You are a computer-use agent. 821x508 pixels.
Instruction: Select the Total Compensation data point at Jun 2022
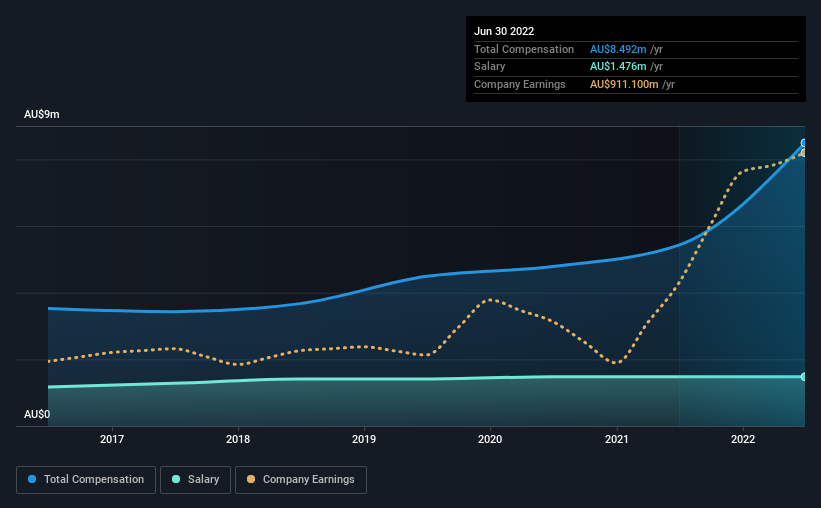[x=803, y=143]
